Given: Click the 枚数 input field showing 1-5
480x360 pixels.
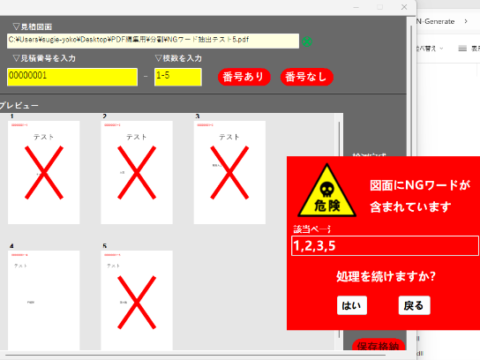Looking at the screenshot, I should click(178, 77).
